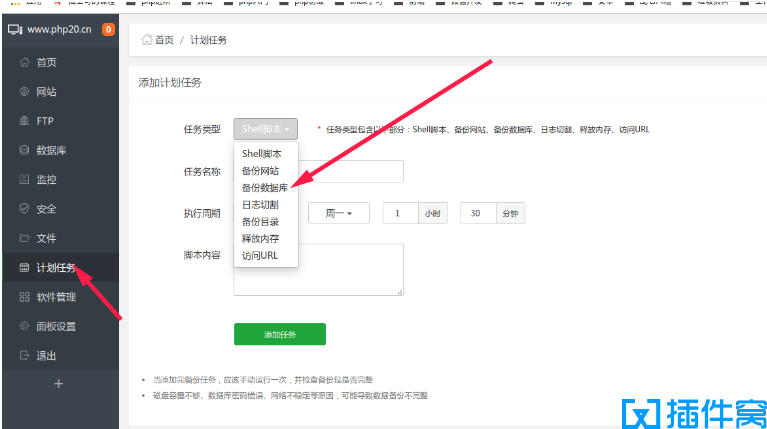The image size is (767, 429).
Task: Click the plus icon at sidebar bottom
Action: pos(59,384)
